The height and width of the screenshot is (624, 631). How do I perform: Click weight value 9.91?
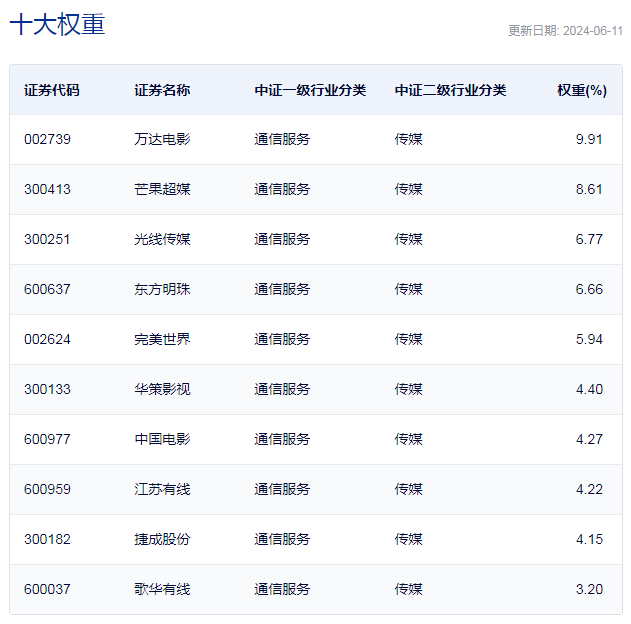click(x=589, y=139)
